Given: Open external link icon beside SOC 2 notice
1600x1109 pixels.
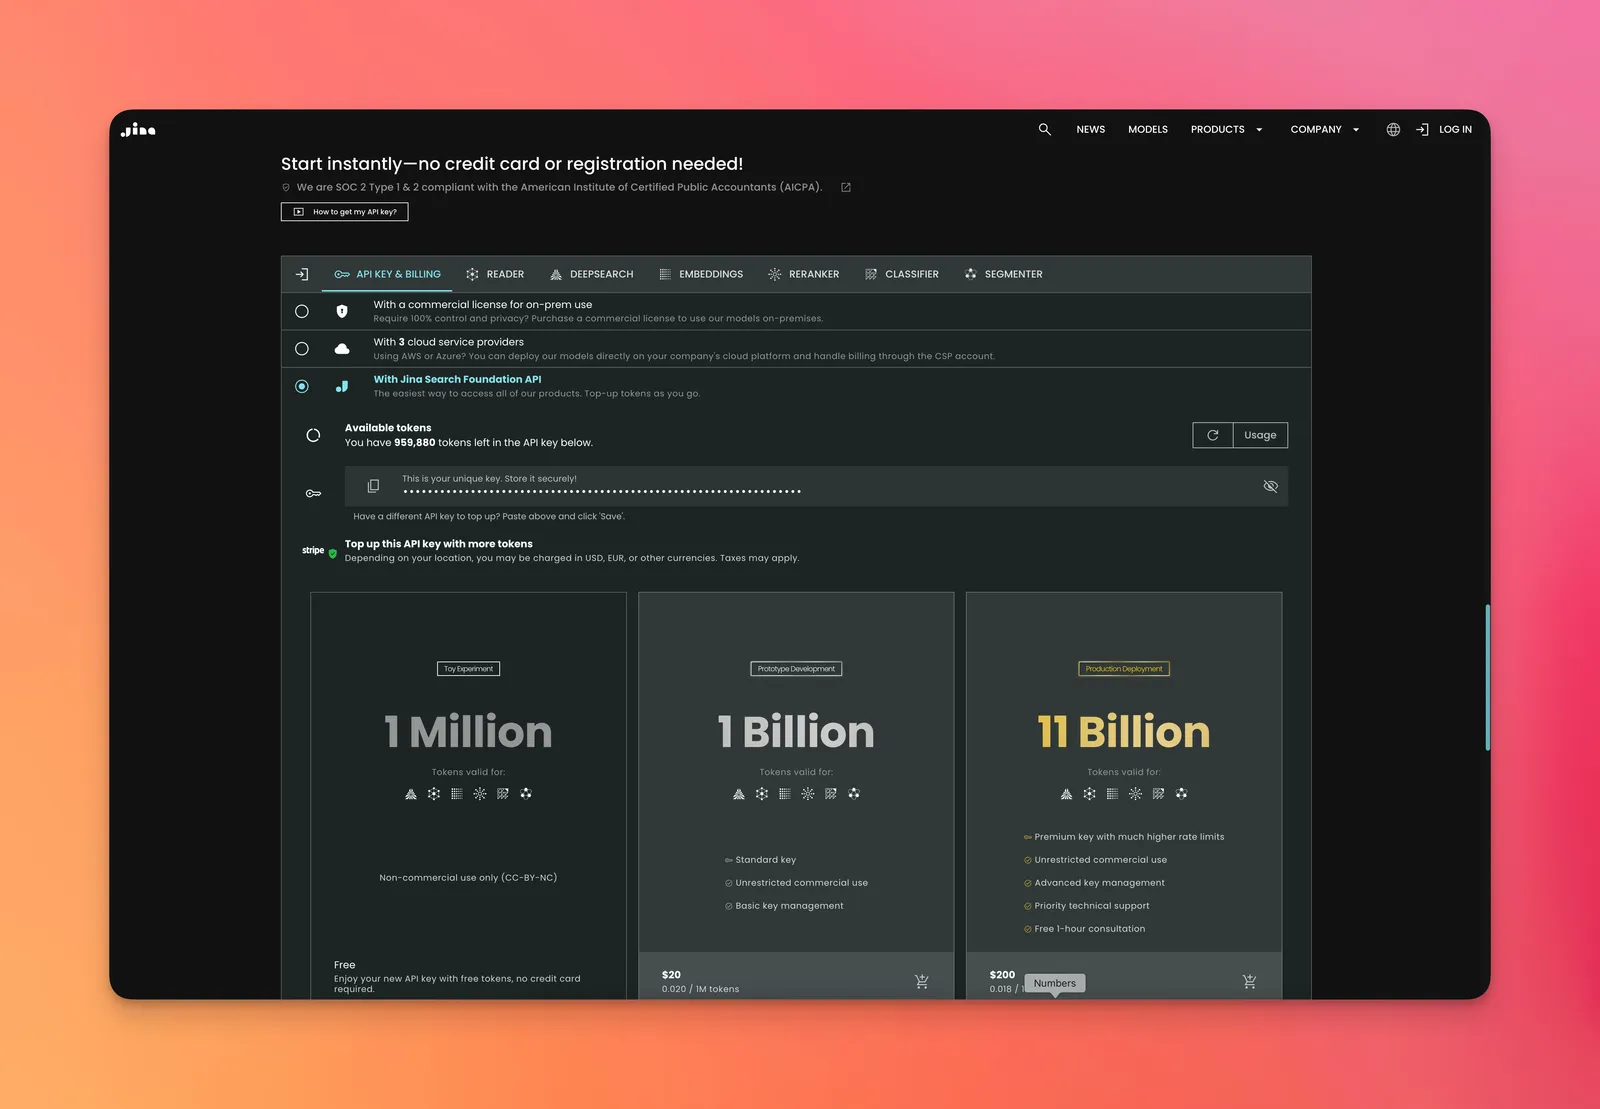Looking at the screenshot, I should pos(846,188).
